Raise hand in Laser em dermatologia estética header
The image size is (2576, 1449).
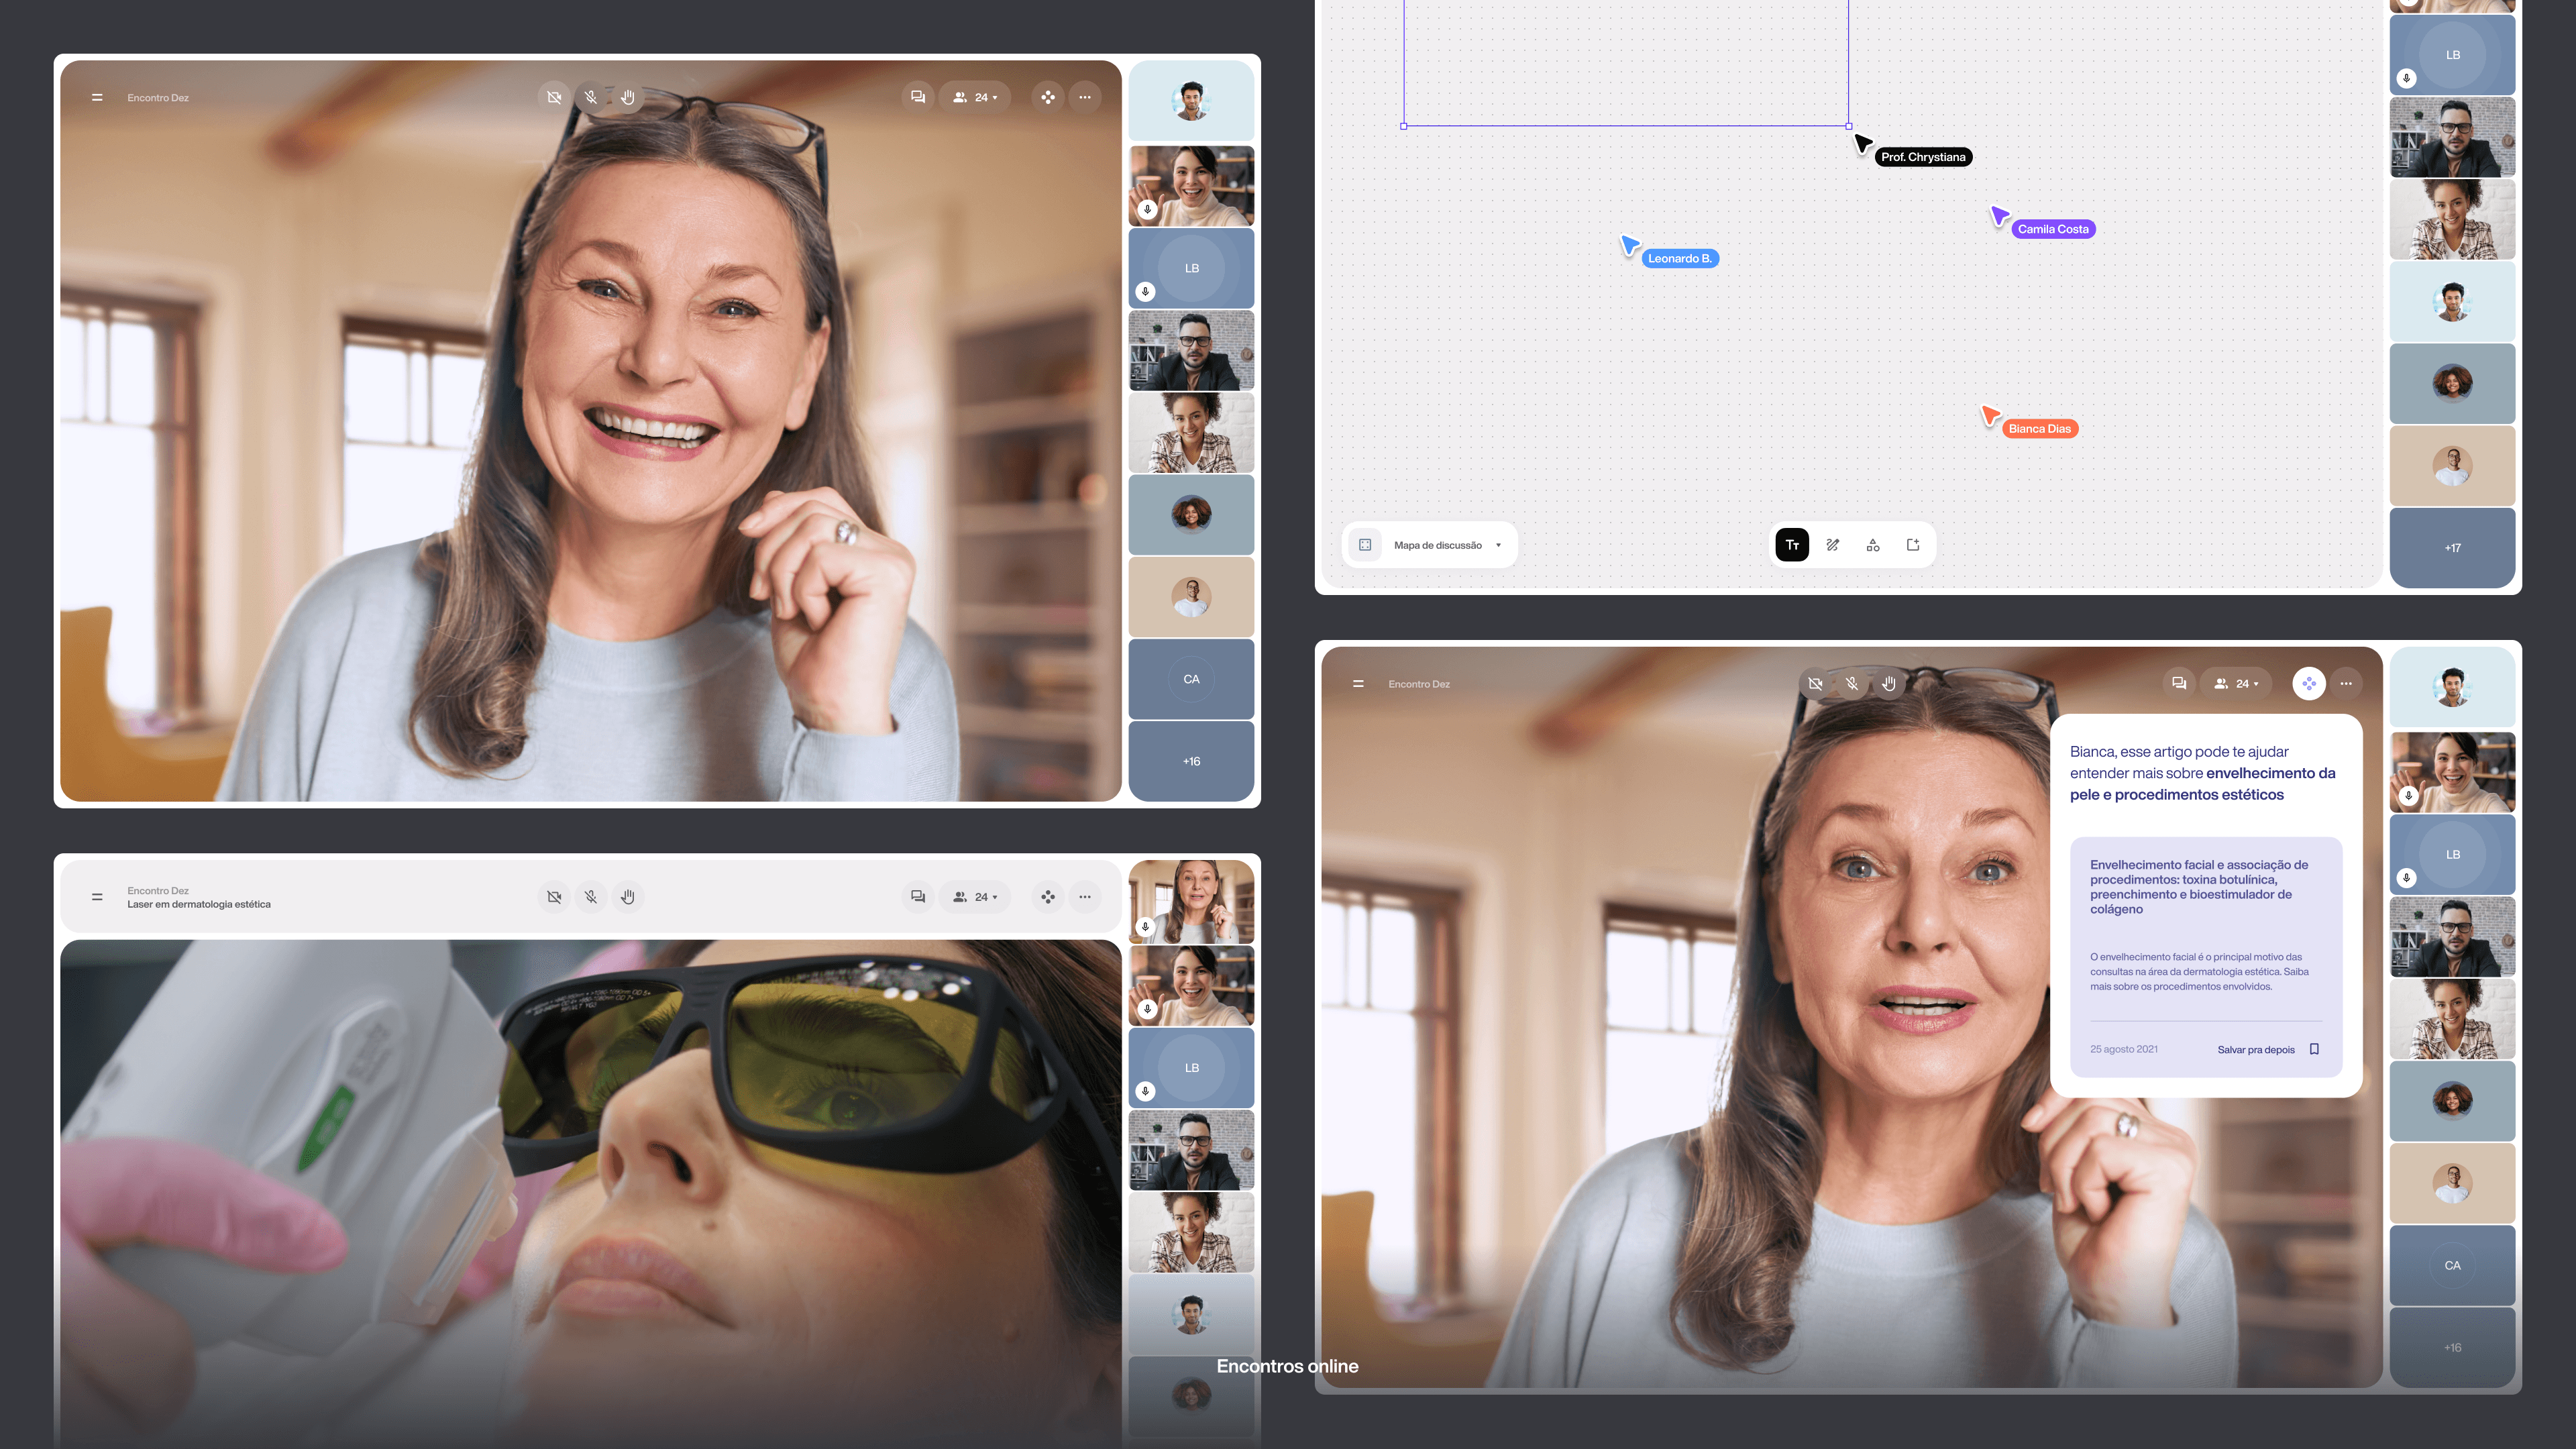[x=628, y=897]
